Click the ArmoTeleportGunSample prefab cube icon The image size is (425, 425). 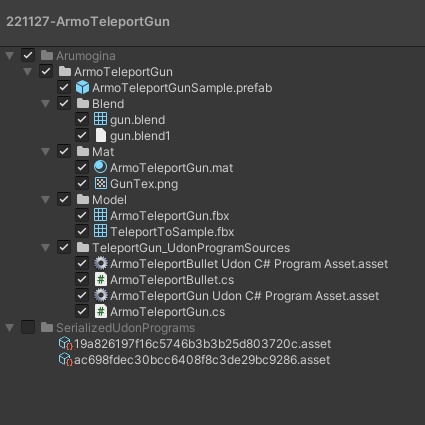(x=82, y=88)
